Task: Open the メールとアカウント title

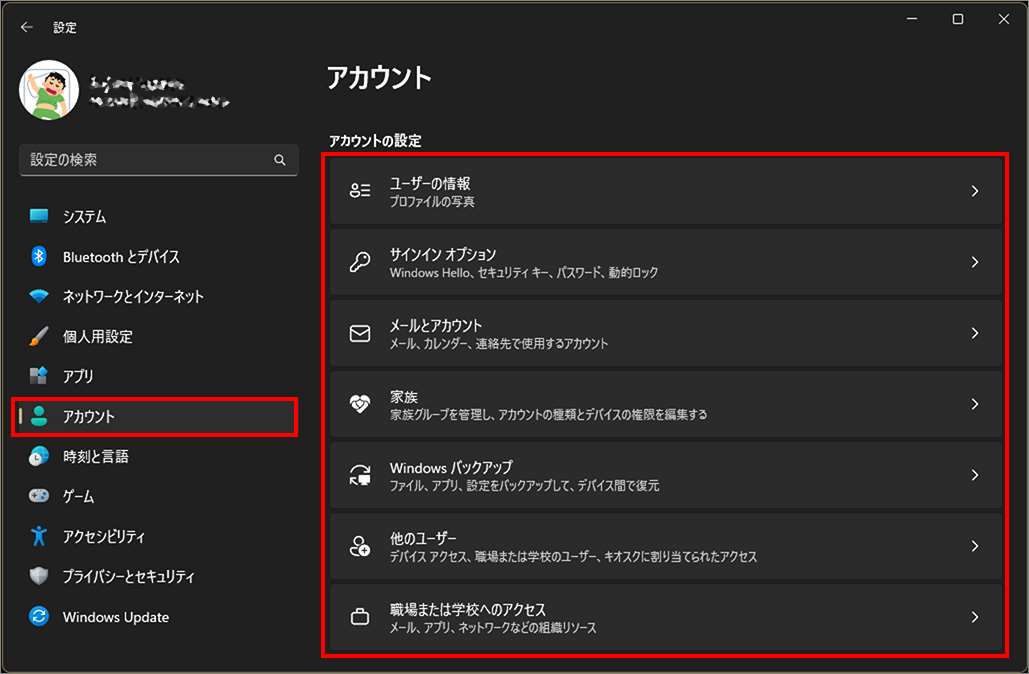Action: coord(436,326)
